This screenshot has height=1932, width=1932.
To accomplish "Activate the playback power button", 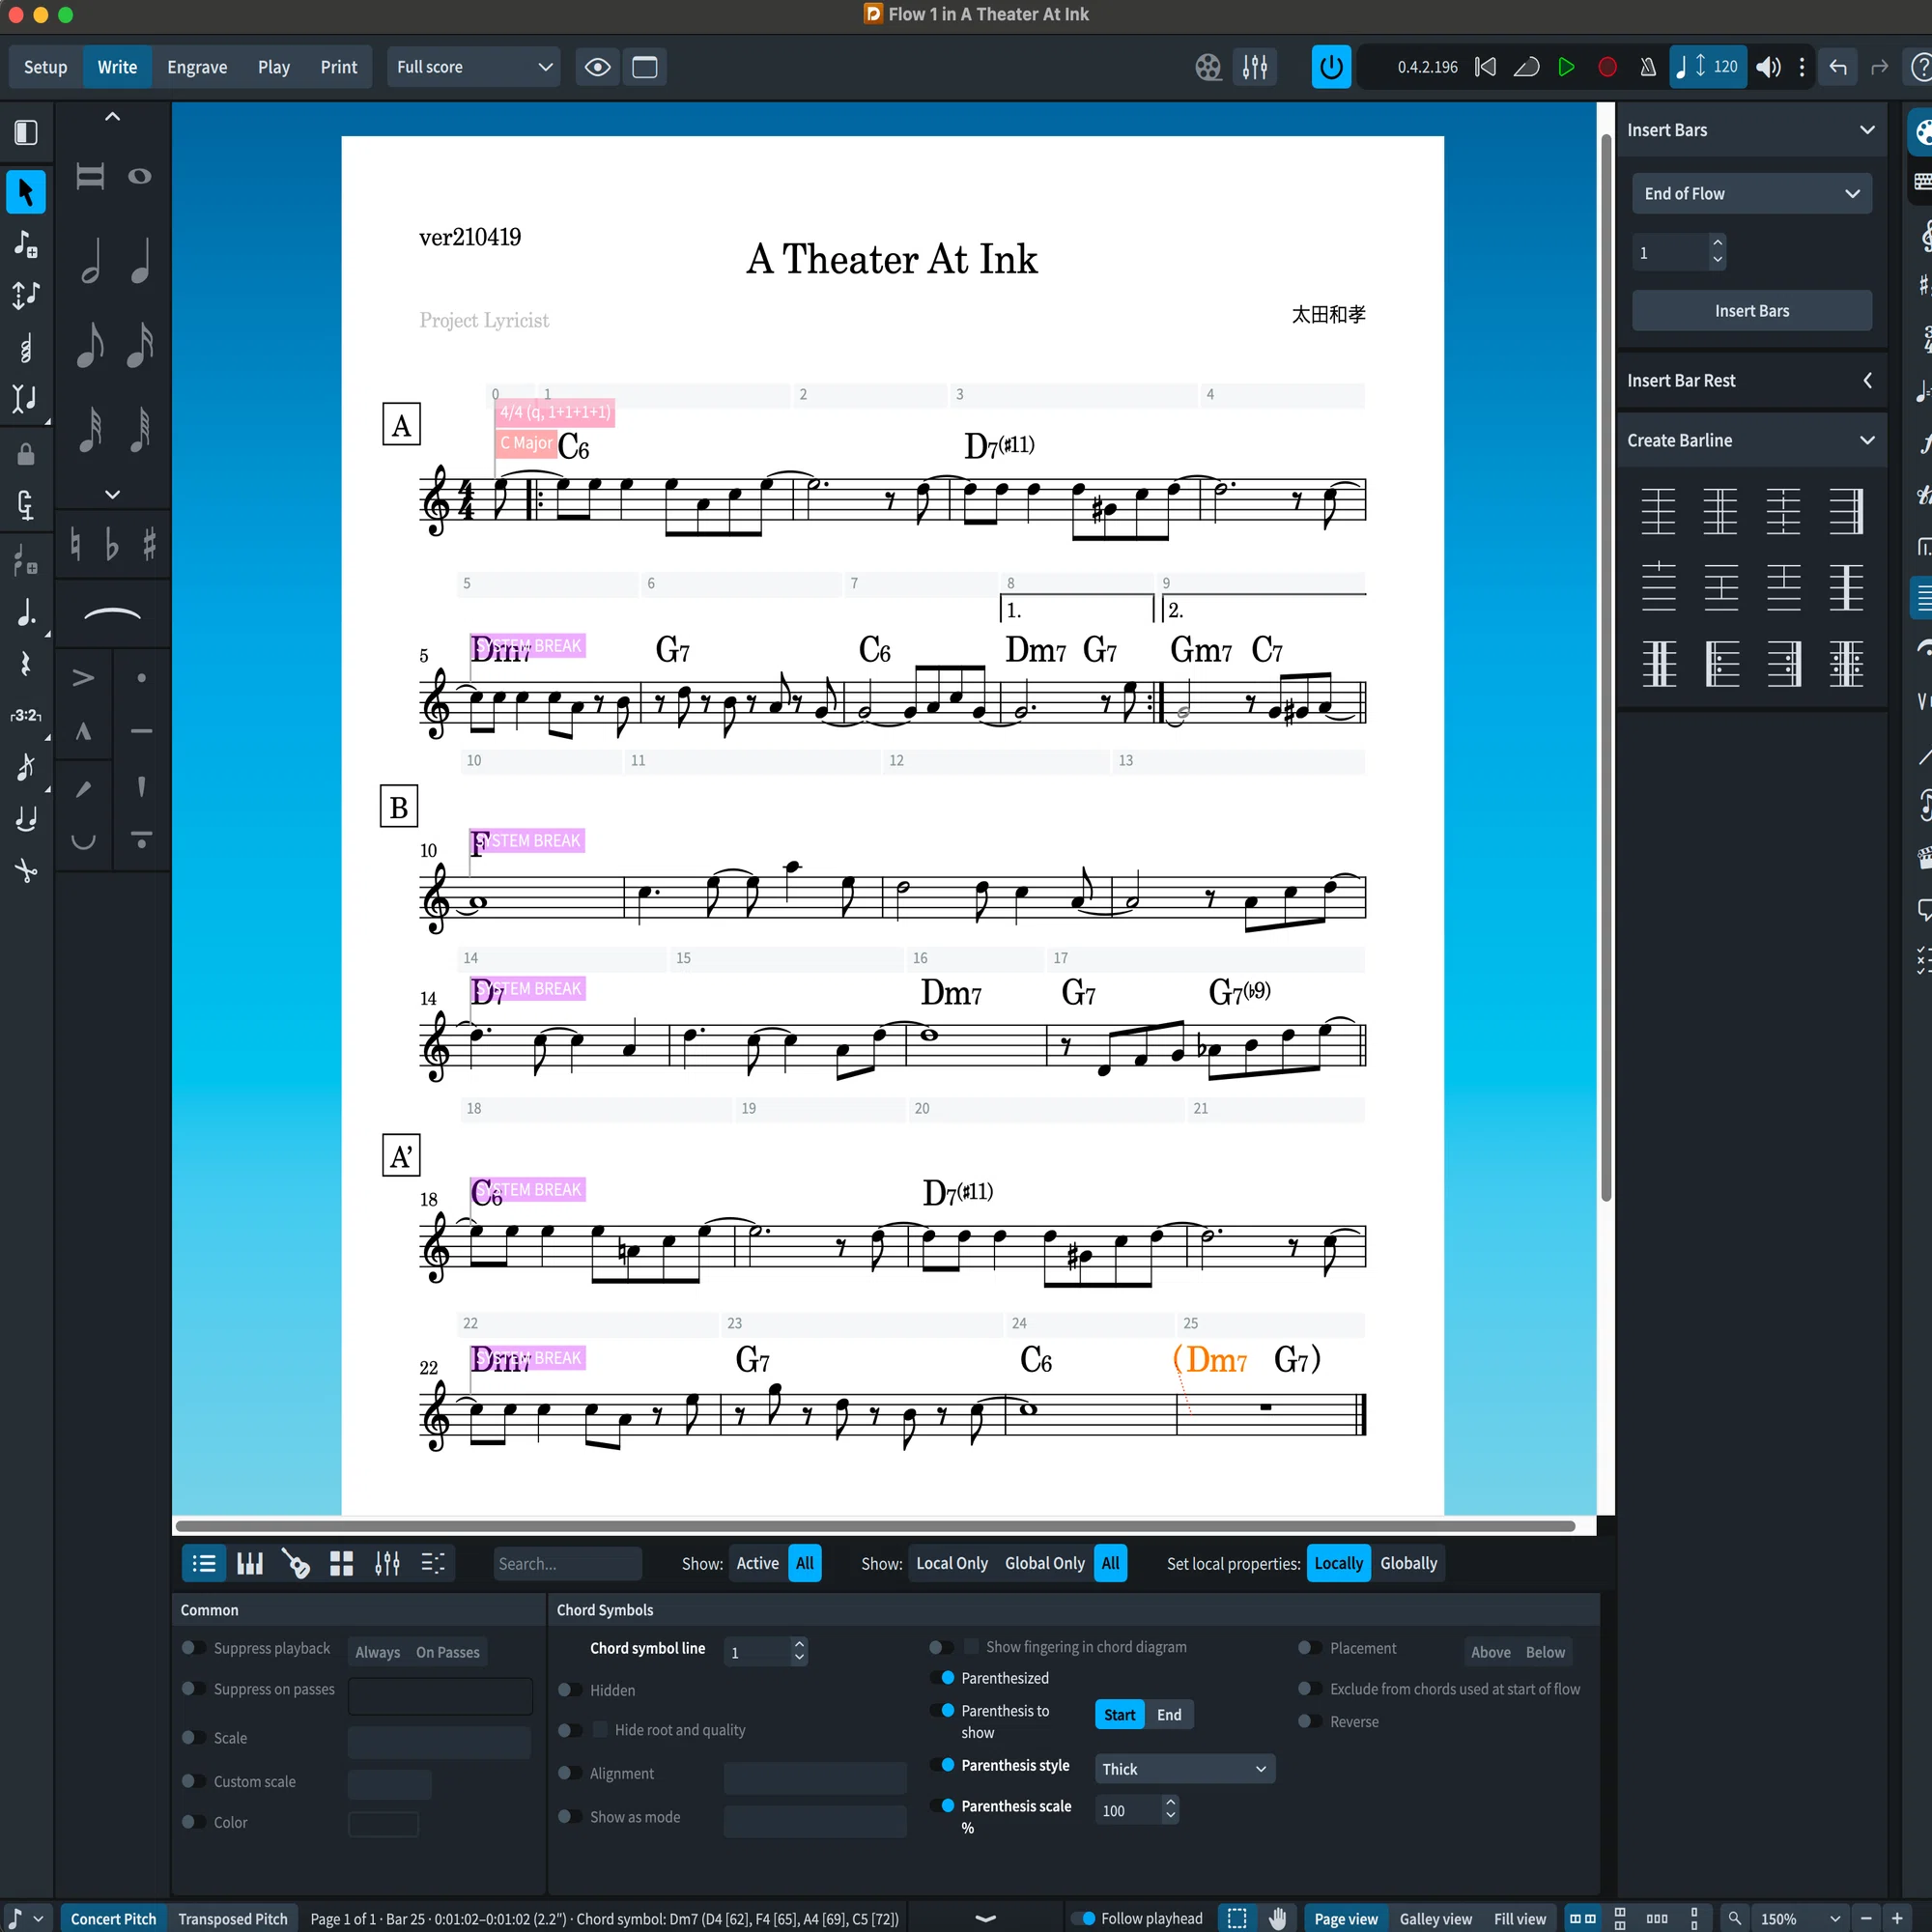I will pyautogui.click(x=1331, y=67).
